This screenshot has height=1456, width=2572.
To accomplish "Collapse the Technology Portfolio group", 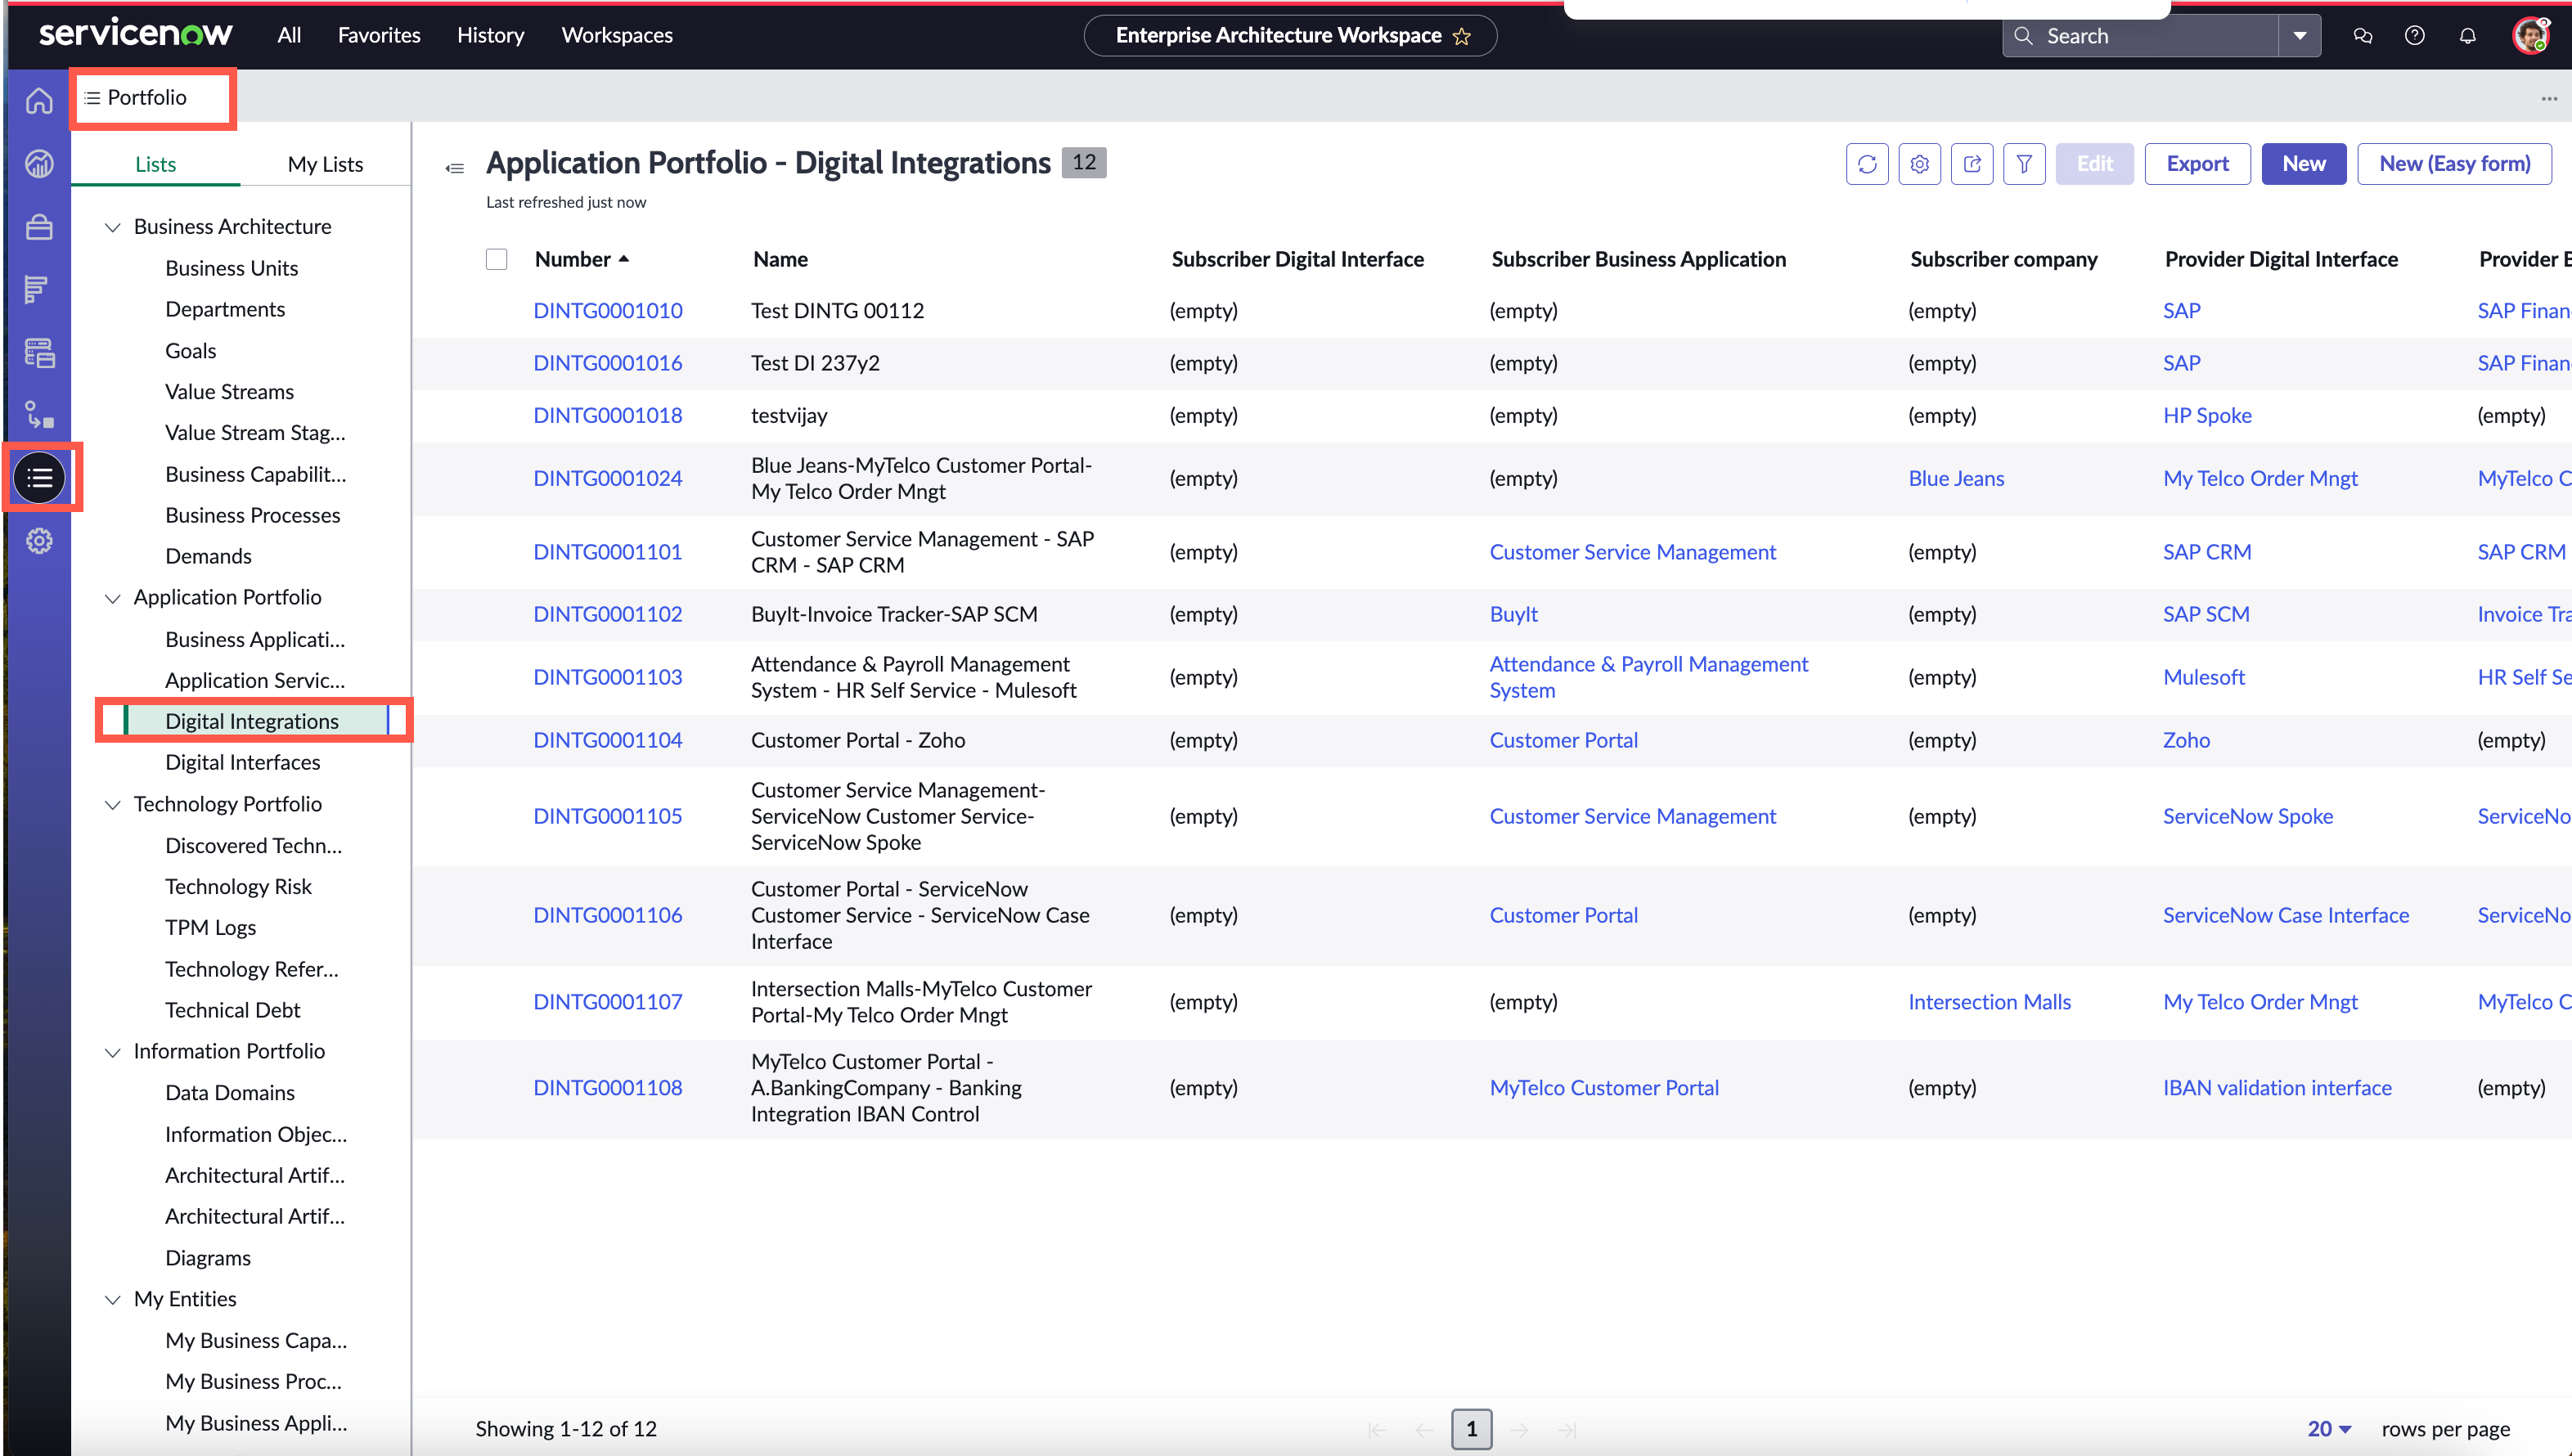I will pyautogui.click(x=113, y=805).
